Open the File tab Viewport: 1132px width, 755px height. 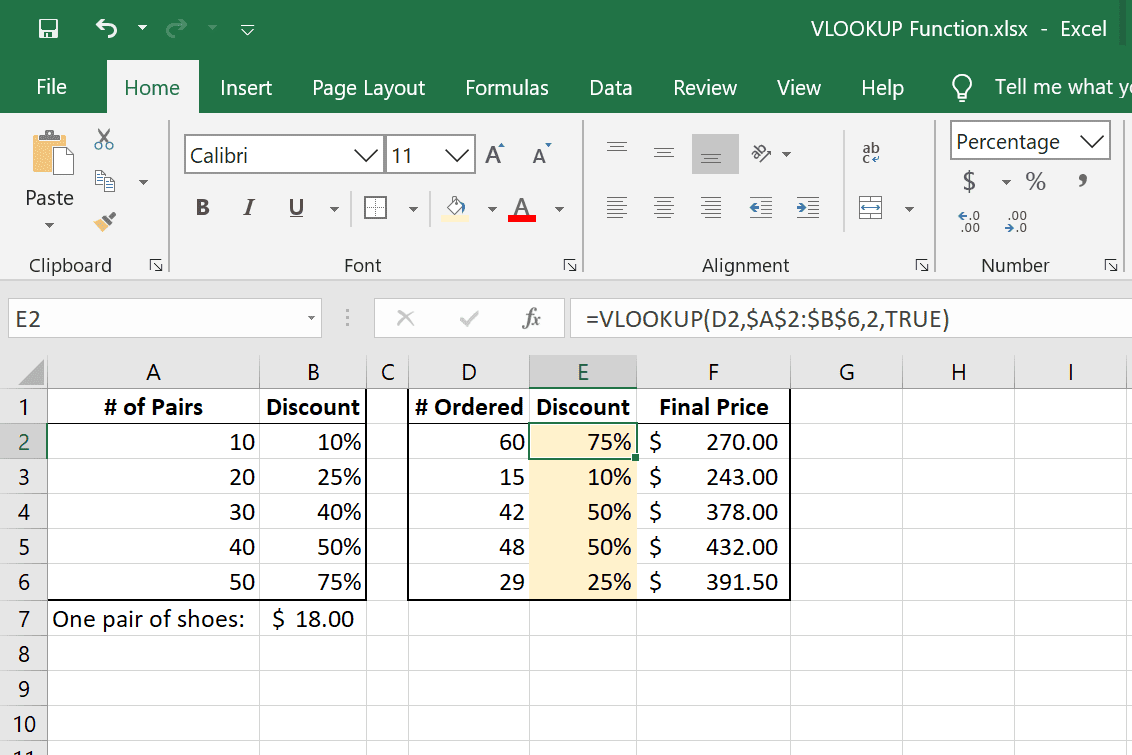click(x=51, y=87)
